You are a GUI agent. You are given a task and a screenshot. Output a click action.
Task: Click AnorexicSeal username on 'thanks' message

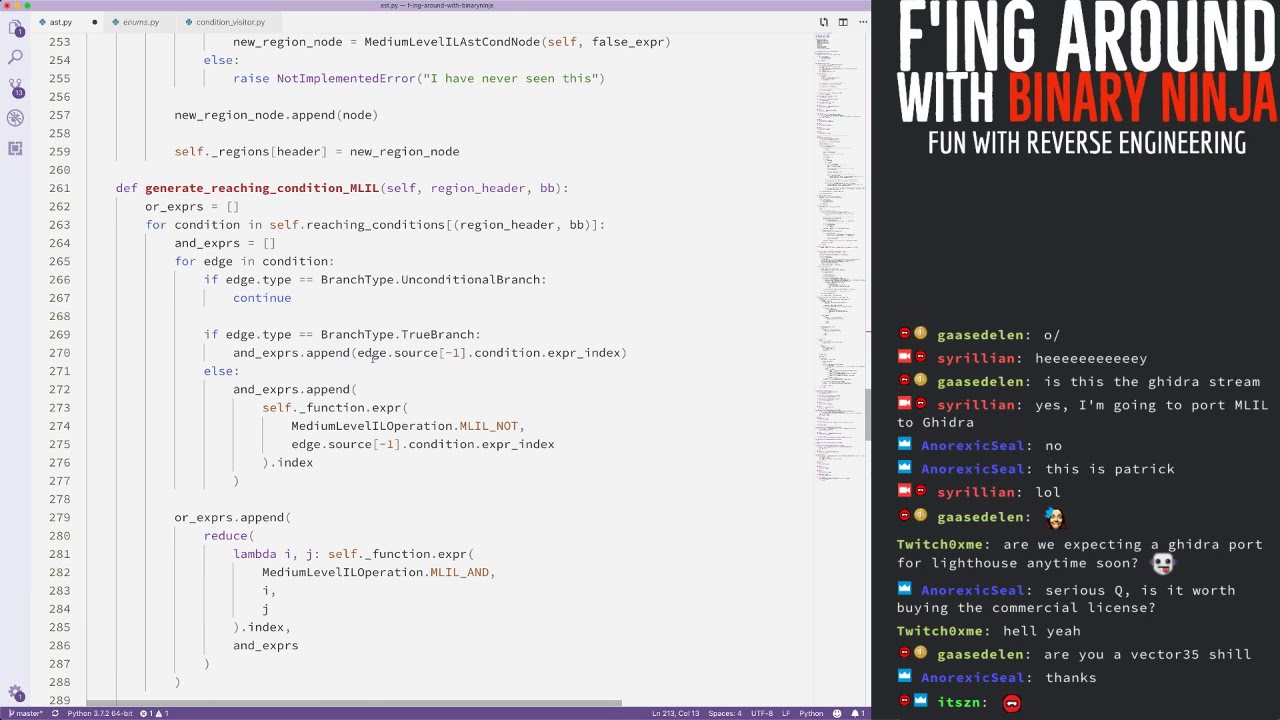click(x=972, y=678)
